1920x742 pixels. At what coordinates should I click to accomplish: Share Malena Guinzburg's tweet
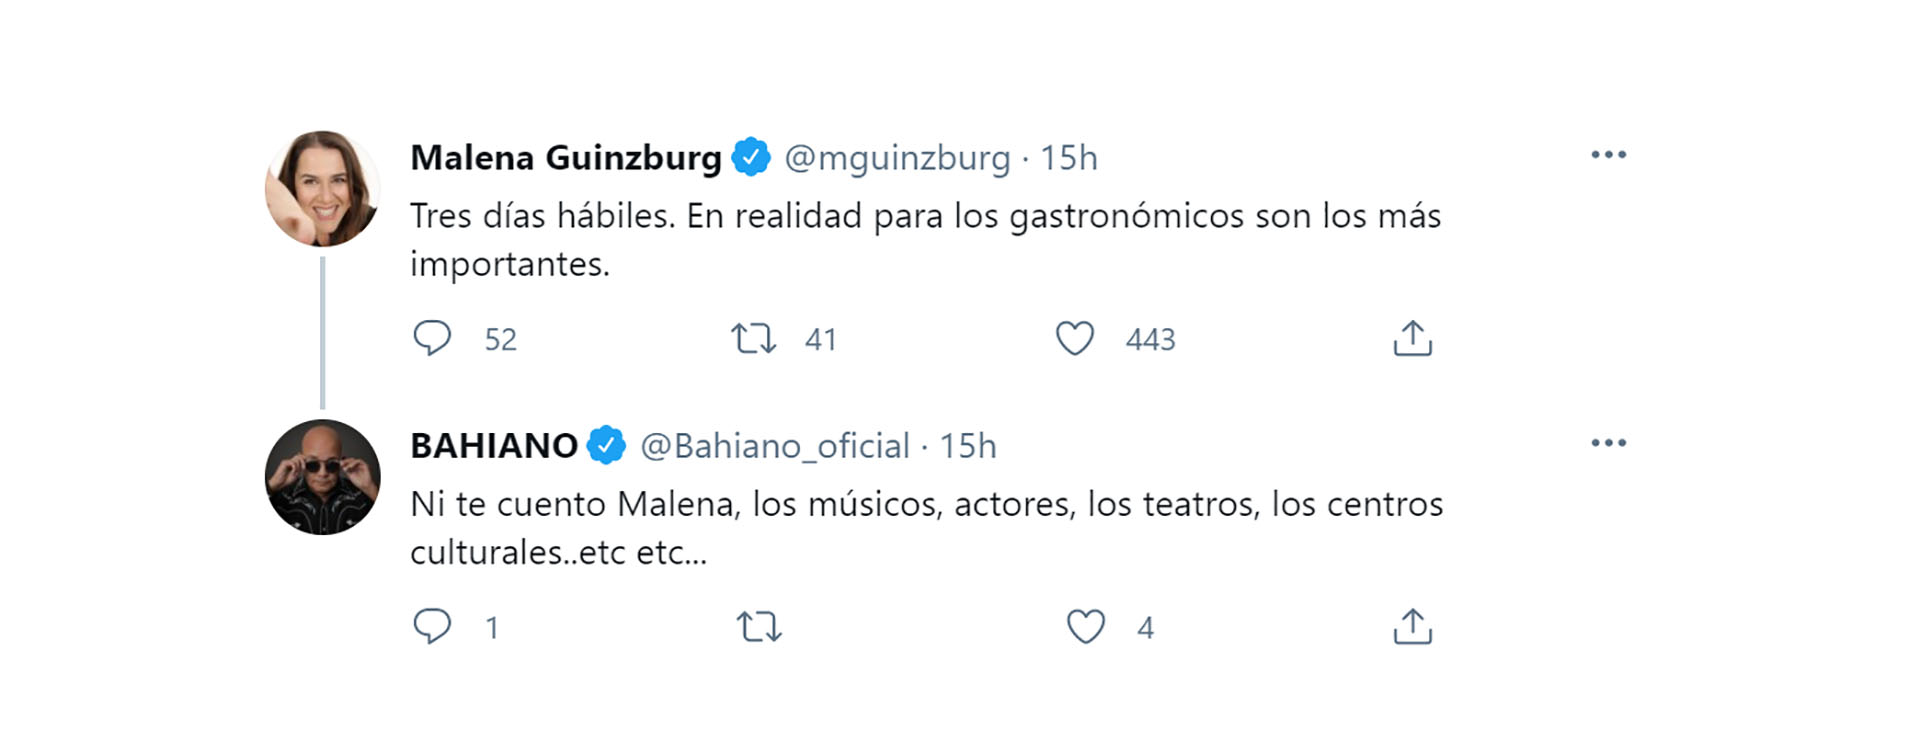[1412, 339]
